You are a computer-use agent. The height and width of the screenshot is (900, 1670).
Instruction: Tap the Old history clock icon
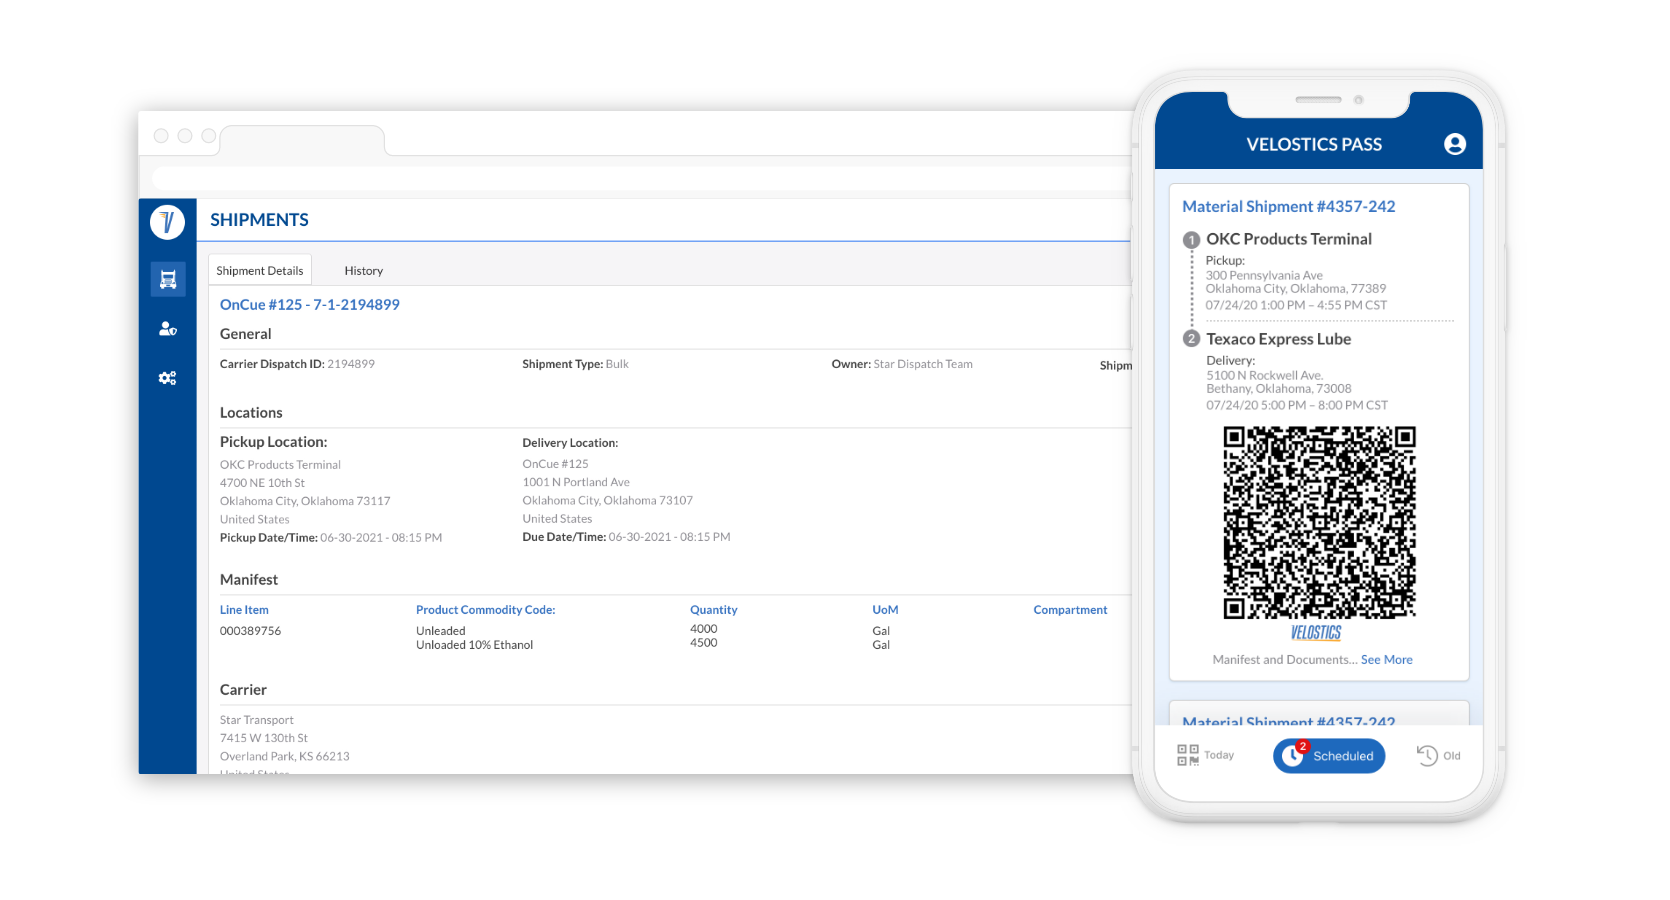point(1427,755)
